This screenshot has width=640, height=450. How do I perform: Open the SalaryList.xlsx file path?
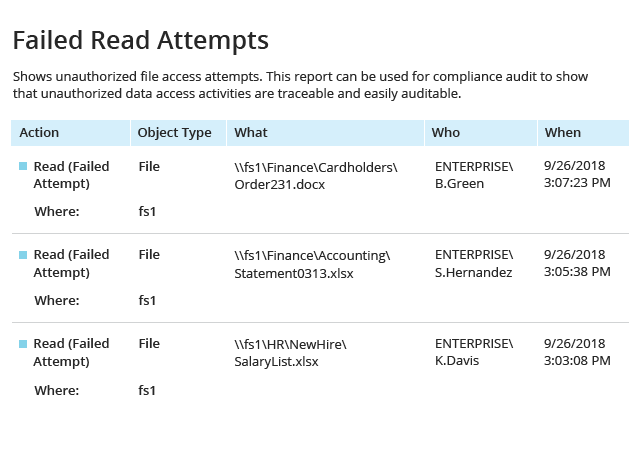point(290,353)
